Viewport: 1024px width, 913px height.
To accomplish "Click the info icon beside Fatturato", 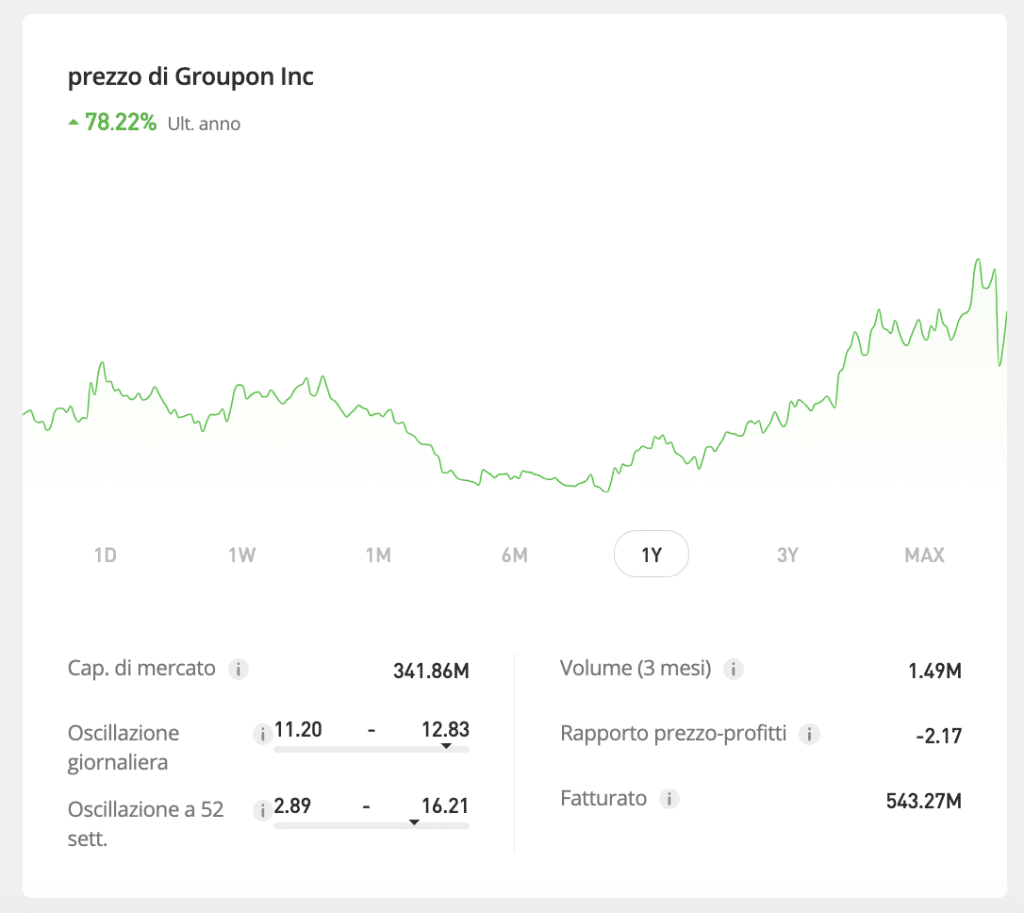I will (x=671, y=799).
